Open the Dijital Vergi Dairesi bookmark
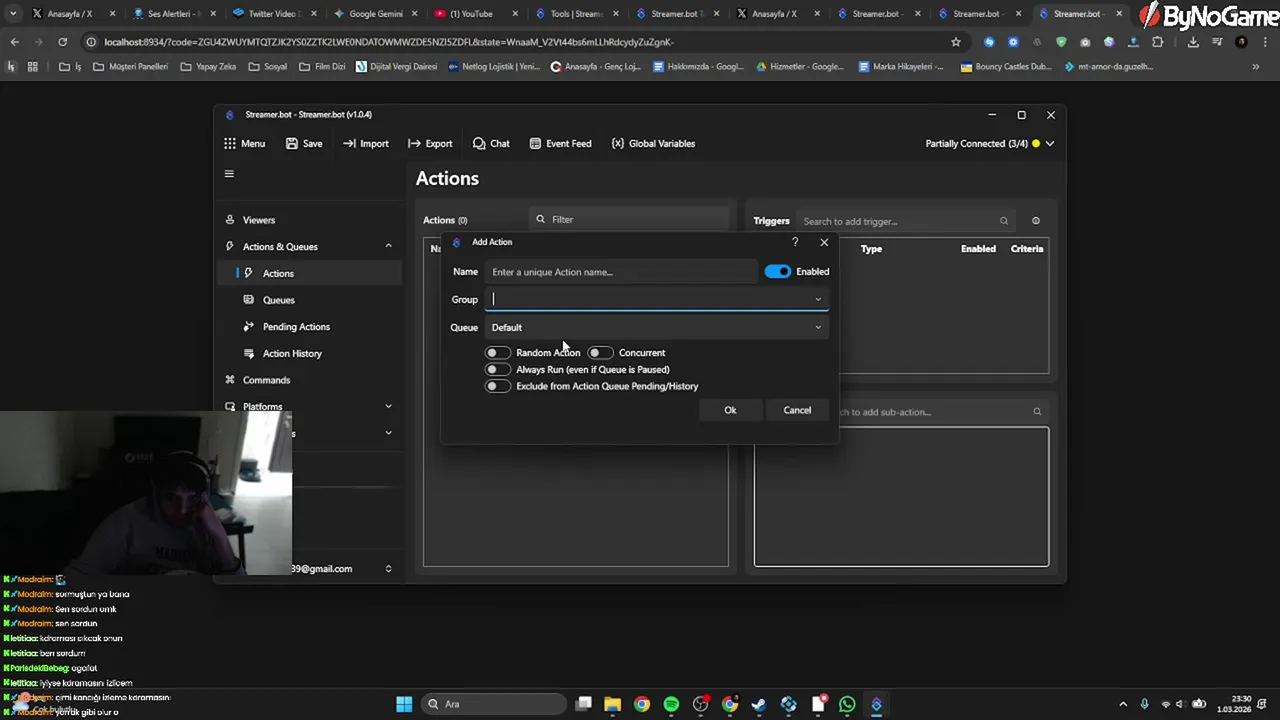This screenshot has width=1280, height=720. click(x=397, y=67)
